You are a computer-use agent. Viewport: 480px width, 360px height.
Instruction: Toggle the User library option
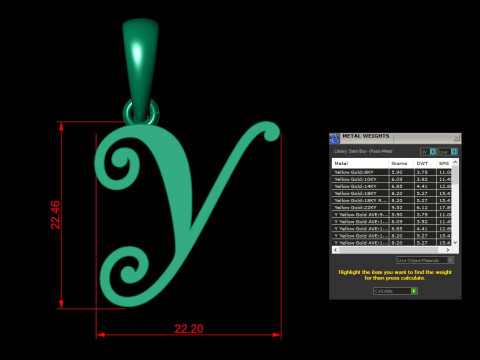tap(448, 152)
